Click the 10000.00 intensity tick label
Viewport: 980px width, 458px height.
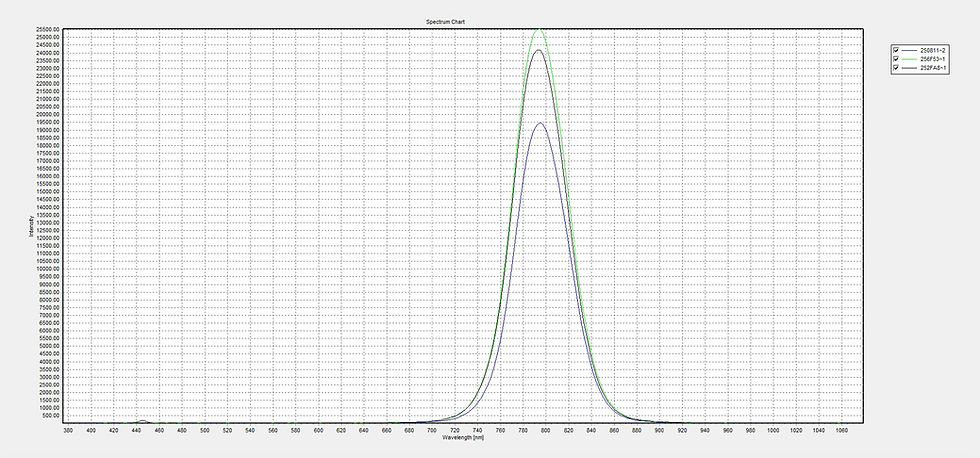[48, 269]
